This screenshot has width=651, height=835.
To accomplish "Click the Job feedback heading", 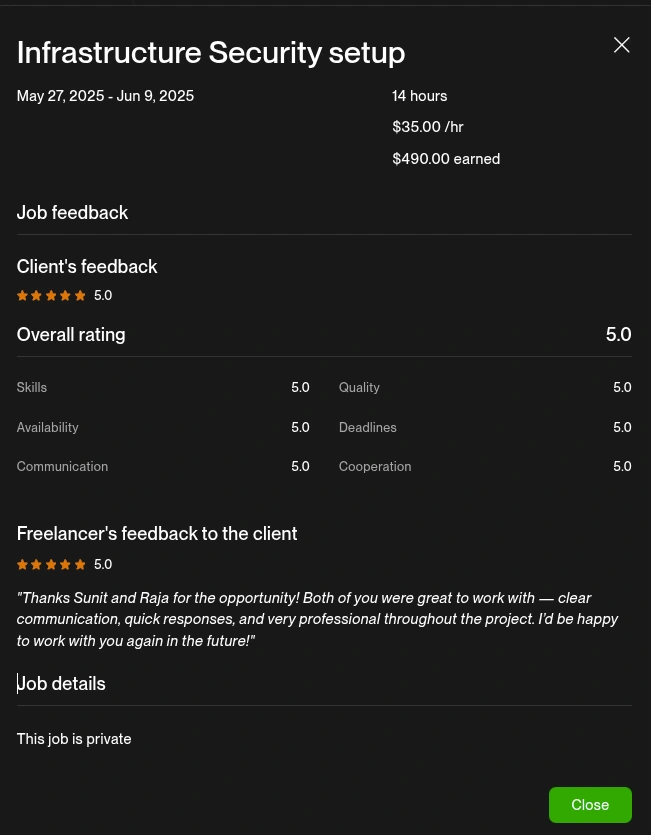I will tap(72, 213).
